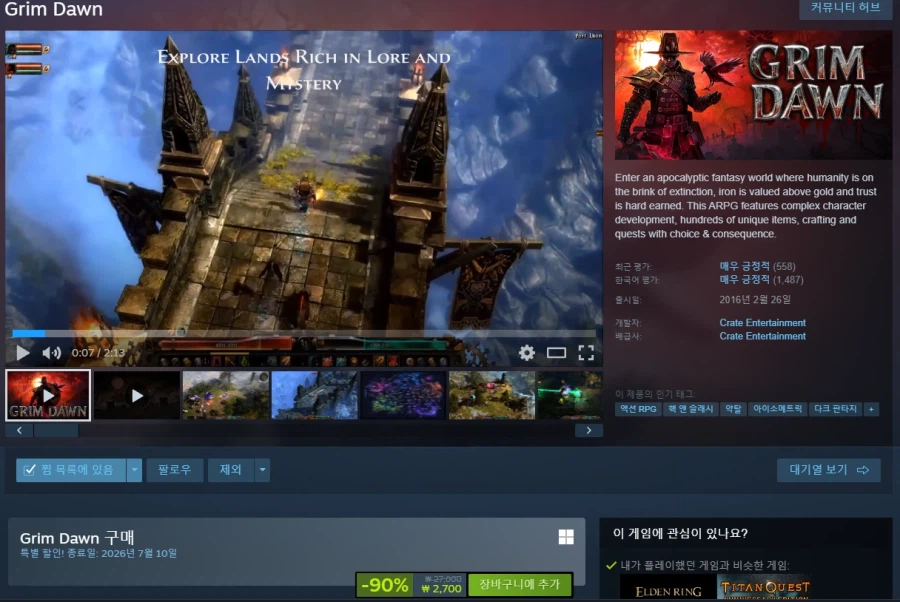Select the 약탈 tag
This screenshot has width=900, height=602.
[733, 409]
